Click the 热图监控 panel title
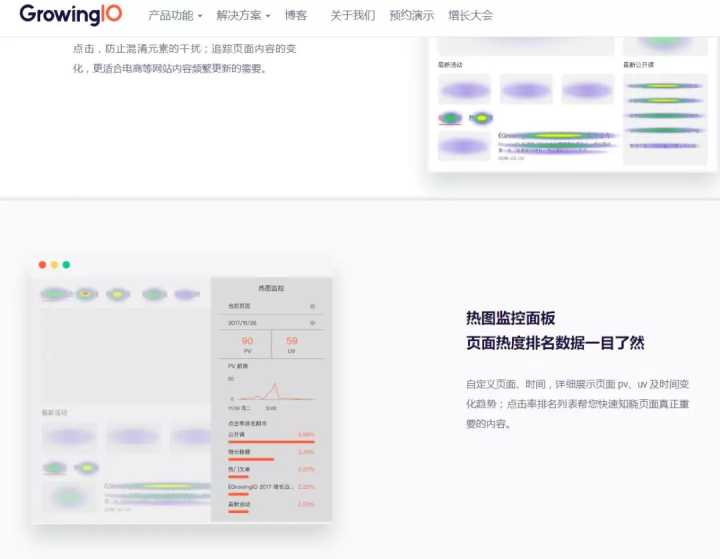The height and width of the screenshot is (559, 720). pyautogui.click(x=270, y=288)
